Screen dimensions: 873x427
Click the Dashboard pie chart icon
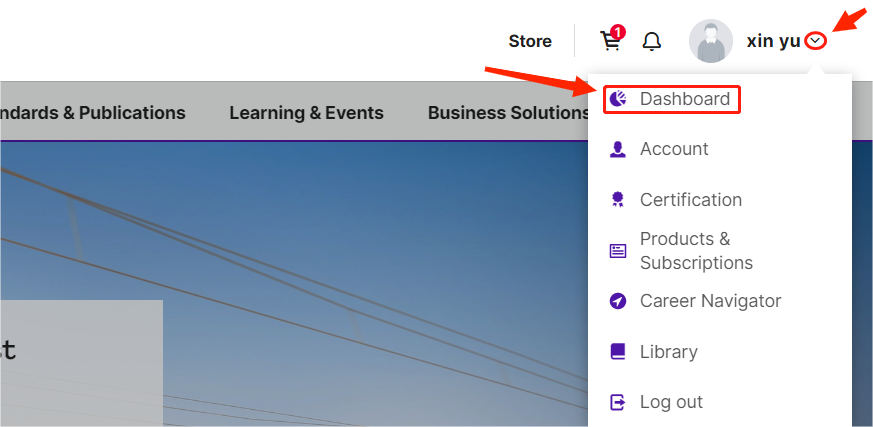pos(618,99)
